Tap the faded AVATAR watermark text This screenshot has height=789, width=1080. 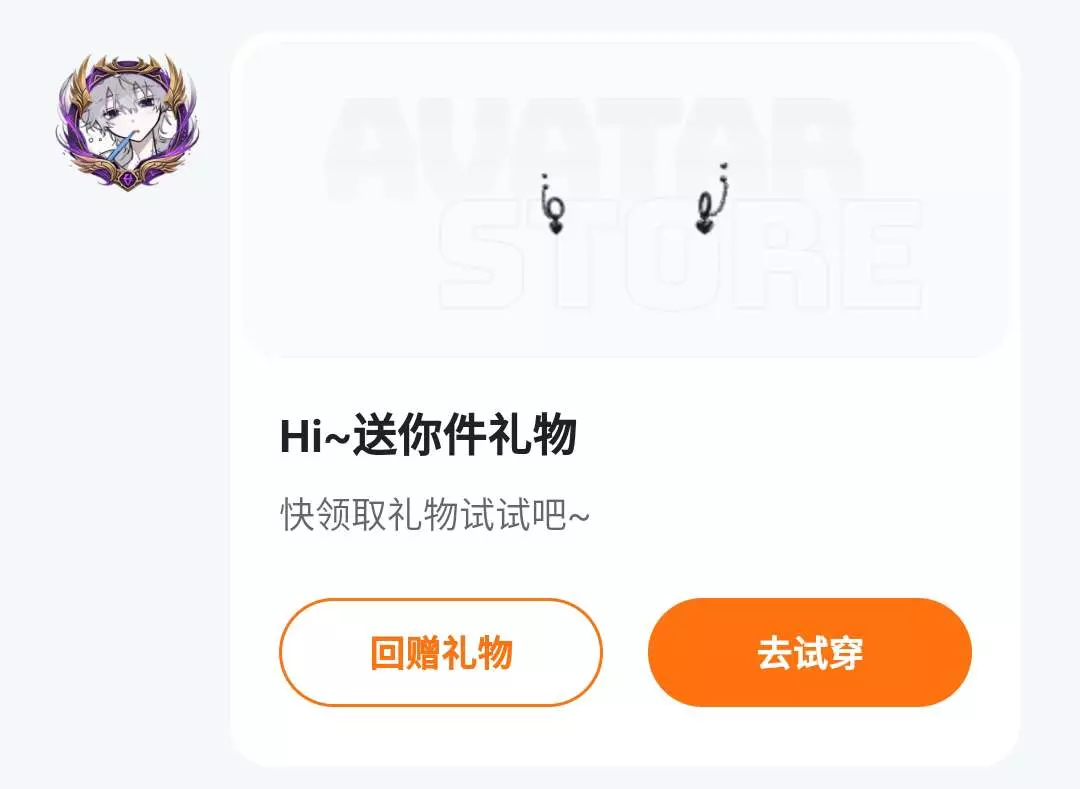(x=592, y=148)
